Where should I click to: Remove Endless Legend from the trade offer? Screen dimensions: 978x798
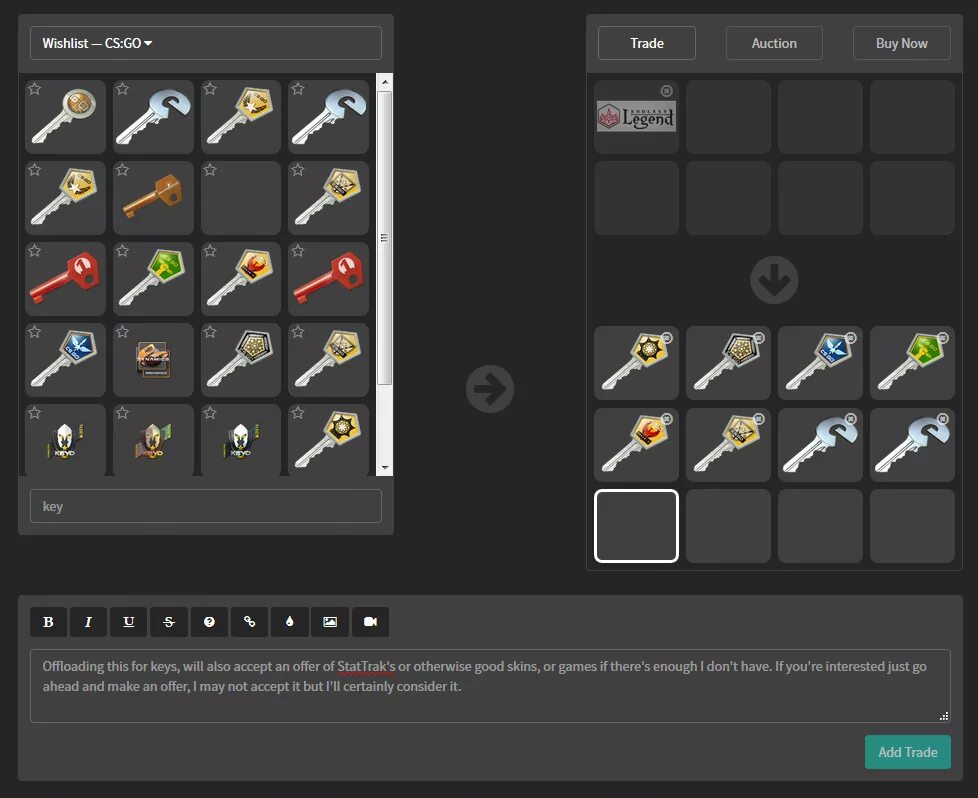667,91
